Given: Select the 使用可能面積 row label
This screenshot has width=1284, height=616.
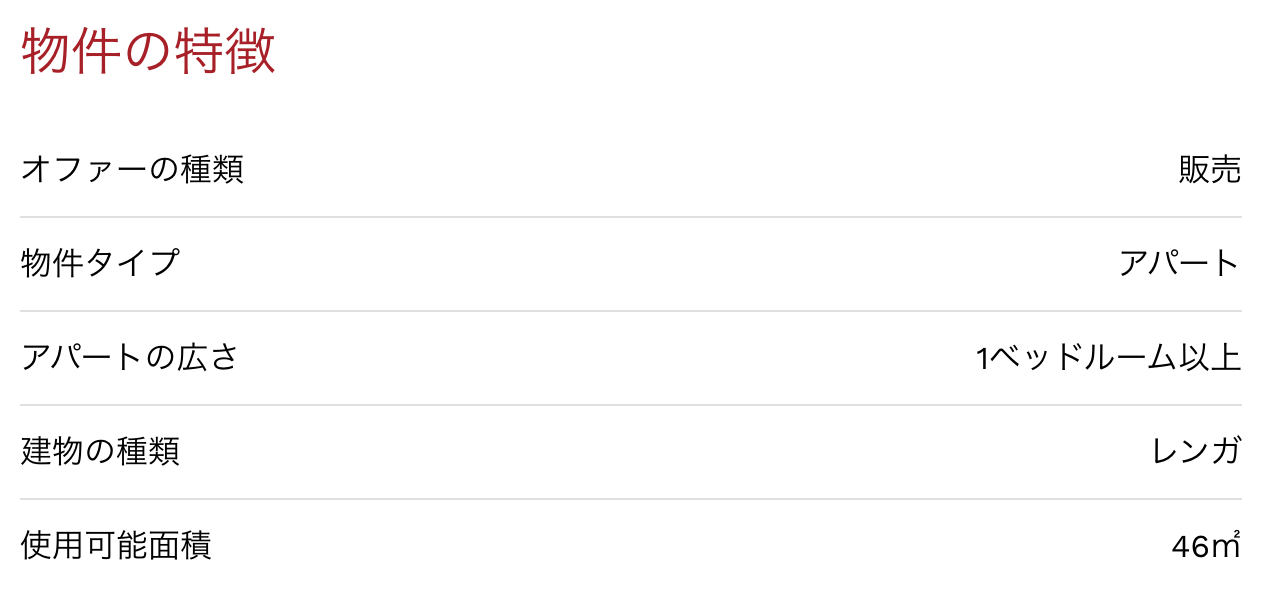Looking at the screenshot, I should 116,546.
